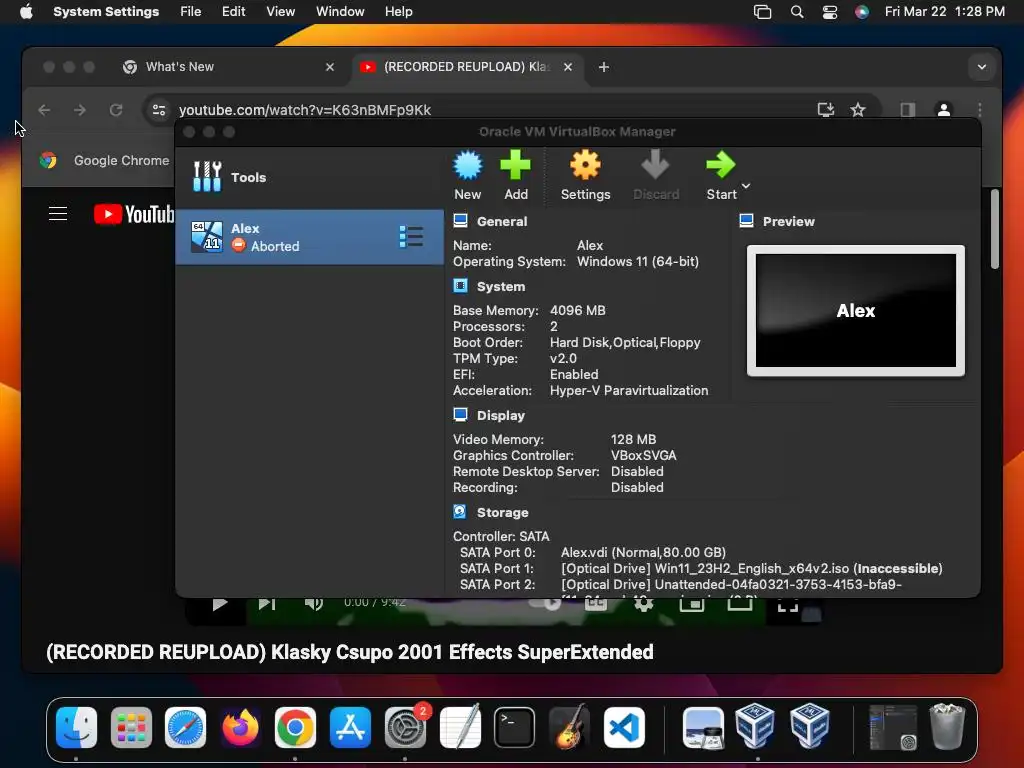The image size is (1024, 768).
Task: Click the Klasky Csupo video title
Action: pyautogui.click(x=349, y=652)
